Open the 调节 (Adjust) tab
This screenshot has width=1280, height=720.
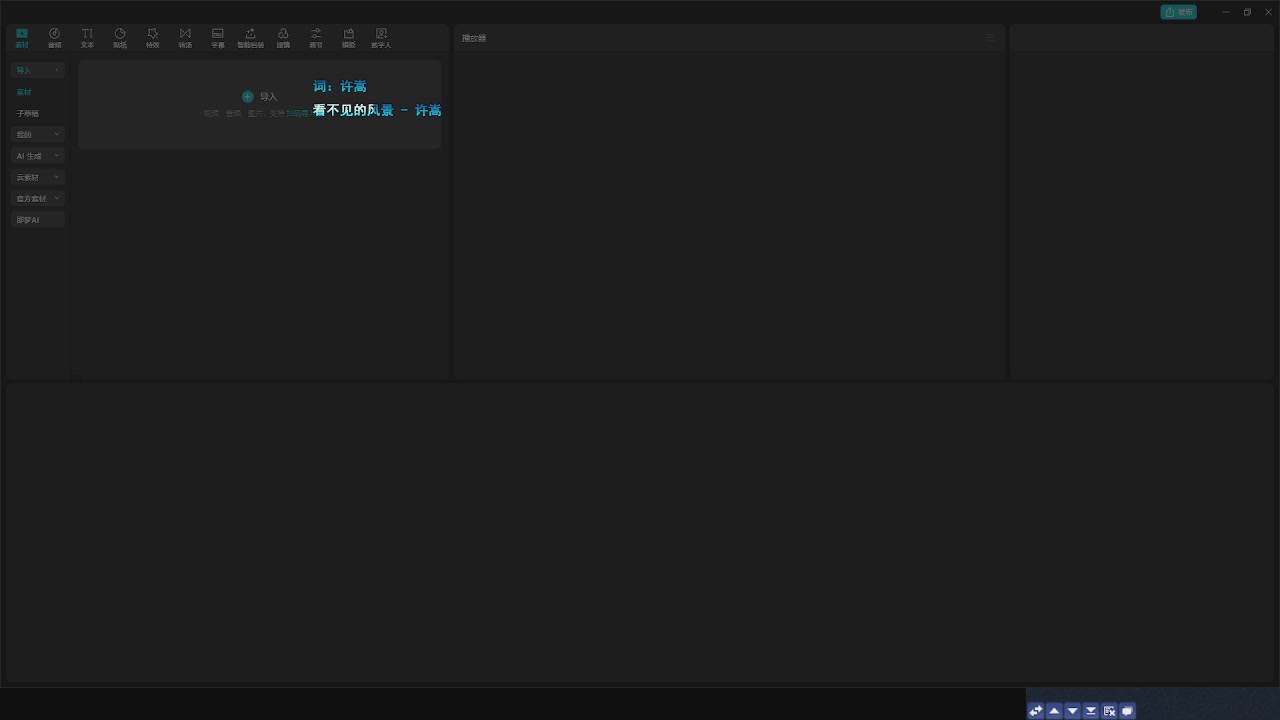coord(316,38)
